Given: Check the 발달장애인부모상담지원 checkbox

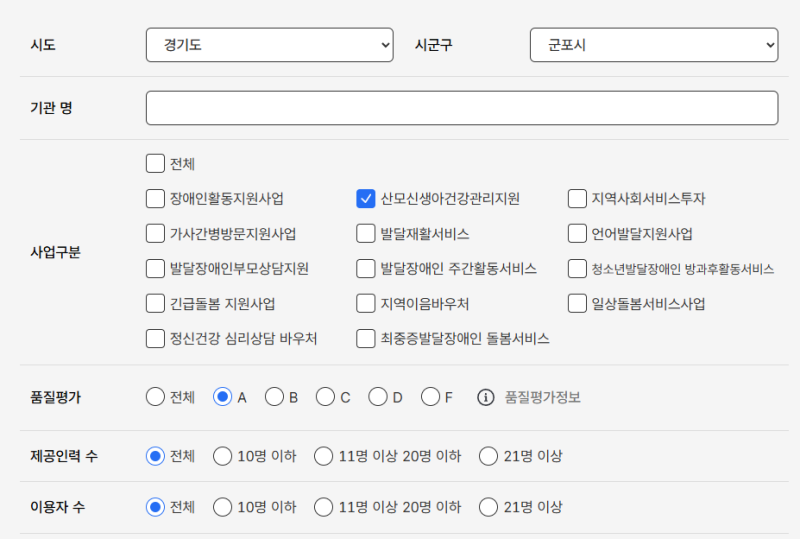Looking at the screenshot, I should 155,268.
